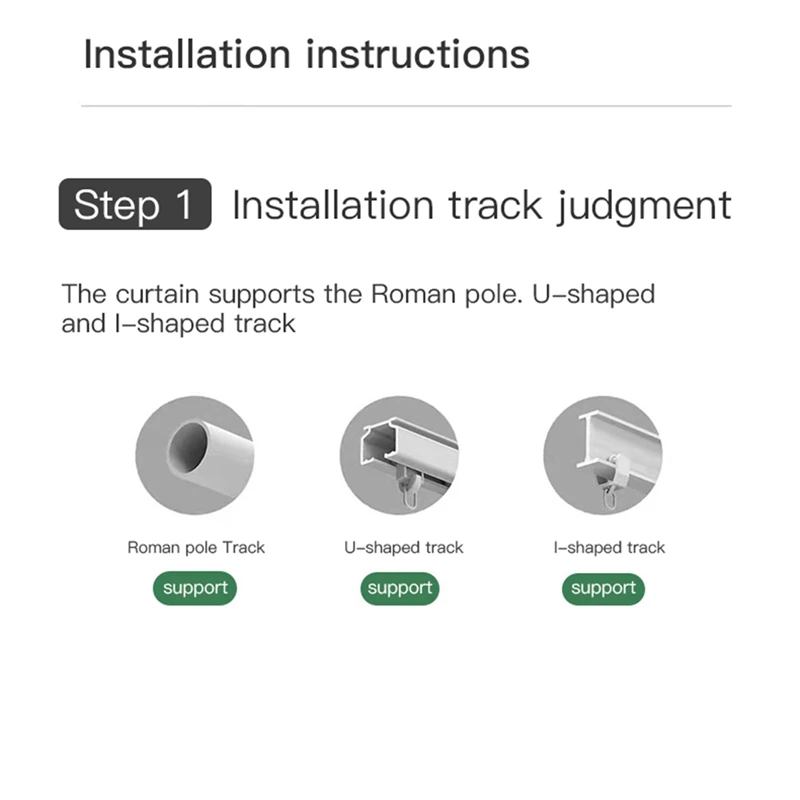Click the horizontal divider line below the title
800x800 pixels.
coord(406,105)
